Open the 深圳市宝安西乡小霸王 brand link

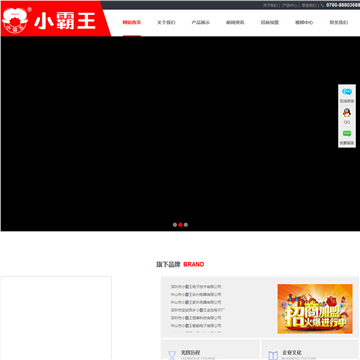pos(198,310)
